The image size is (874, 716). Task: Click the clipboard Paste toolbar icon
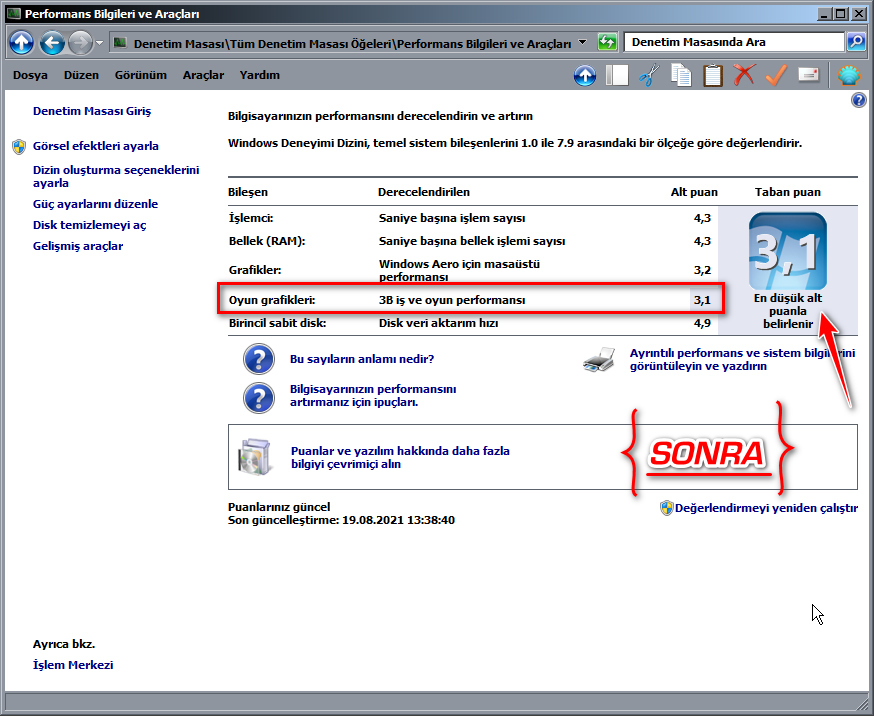click(x=712, y=75)
